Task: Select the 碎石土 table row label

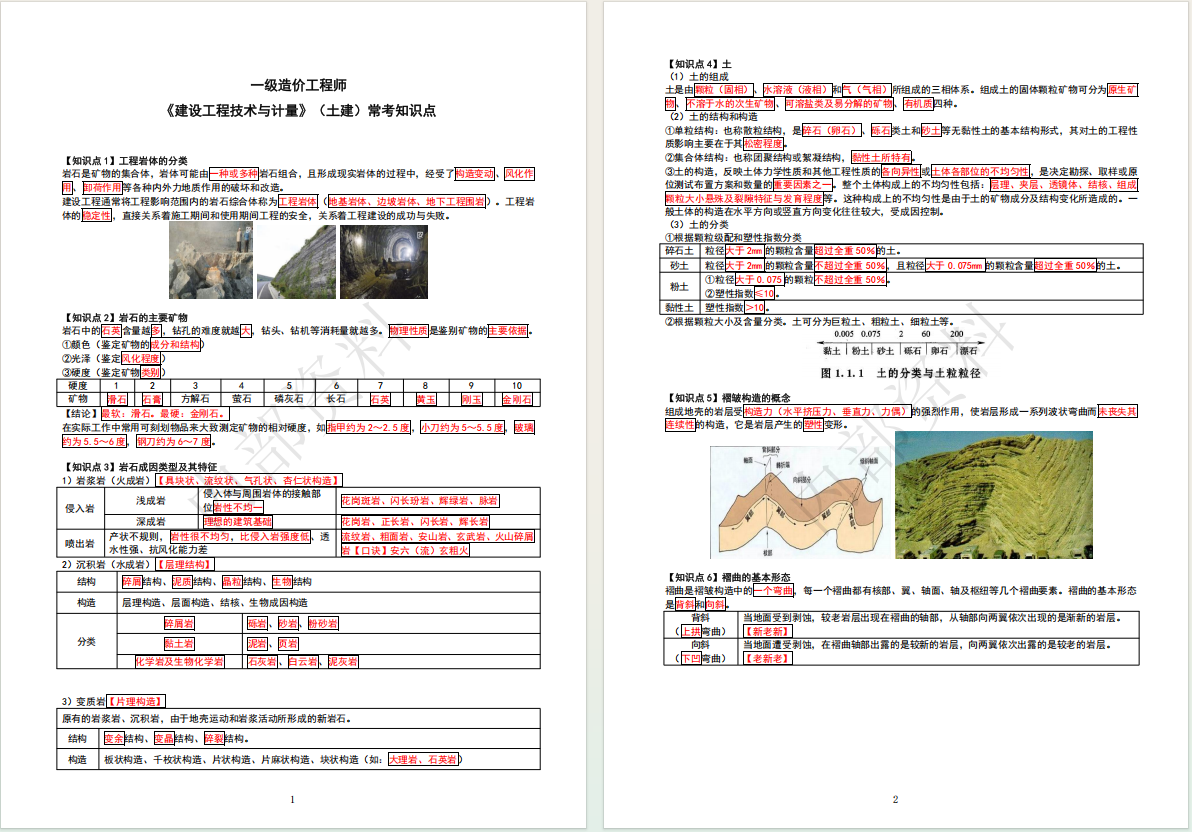Action: click(x=680, y=251)
